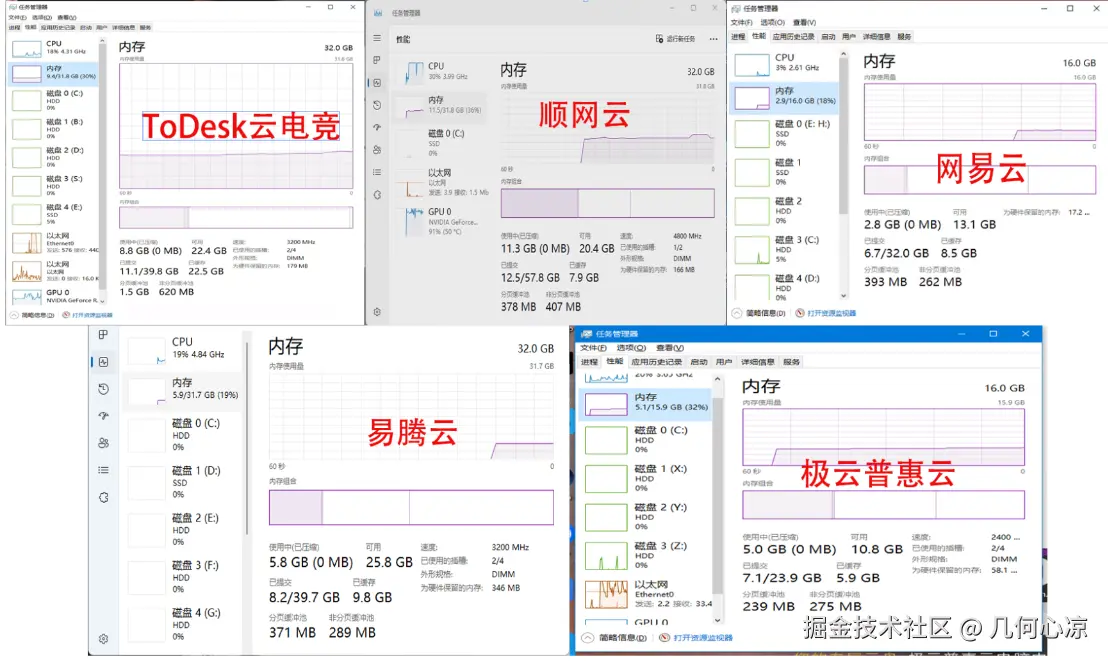
Task: Click sidebar scroll-down arrow in 极云普惠云 window
Action: click(717, 620)
